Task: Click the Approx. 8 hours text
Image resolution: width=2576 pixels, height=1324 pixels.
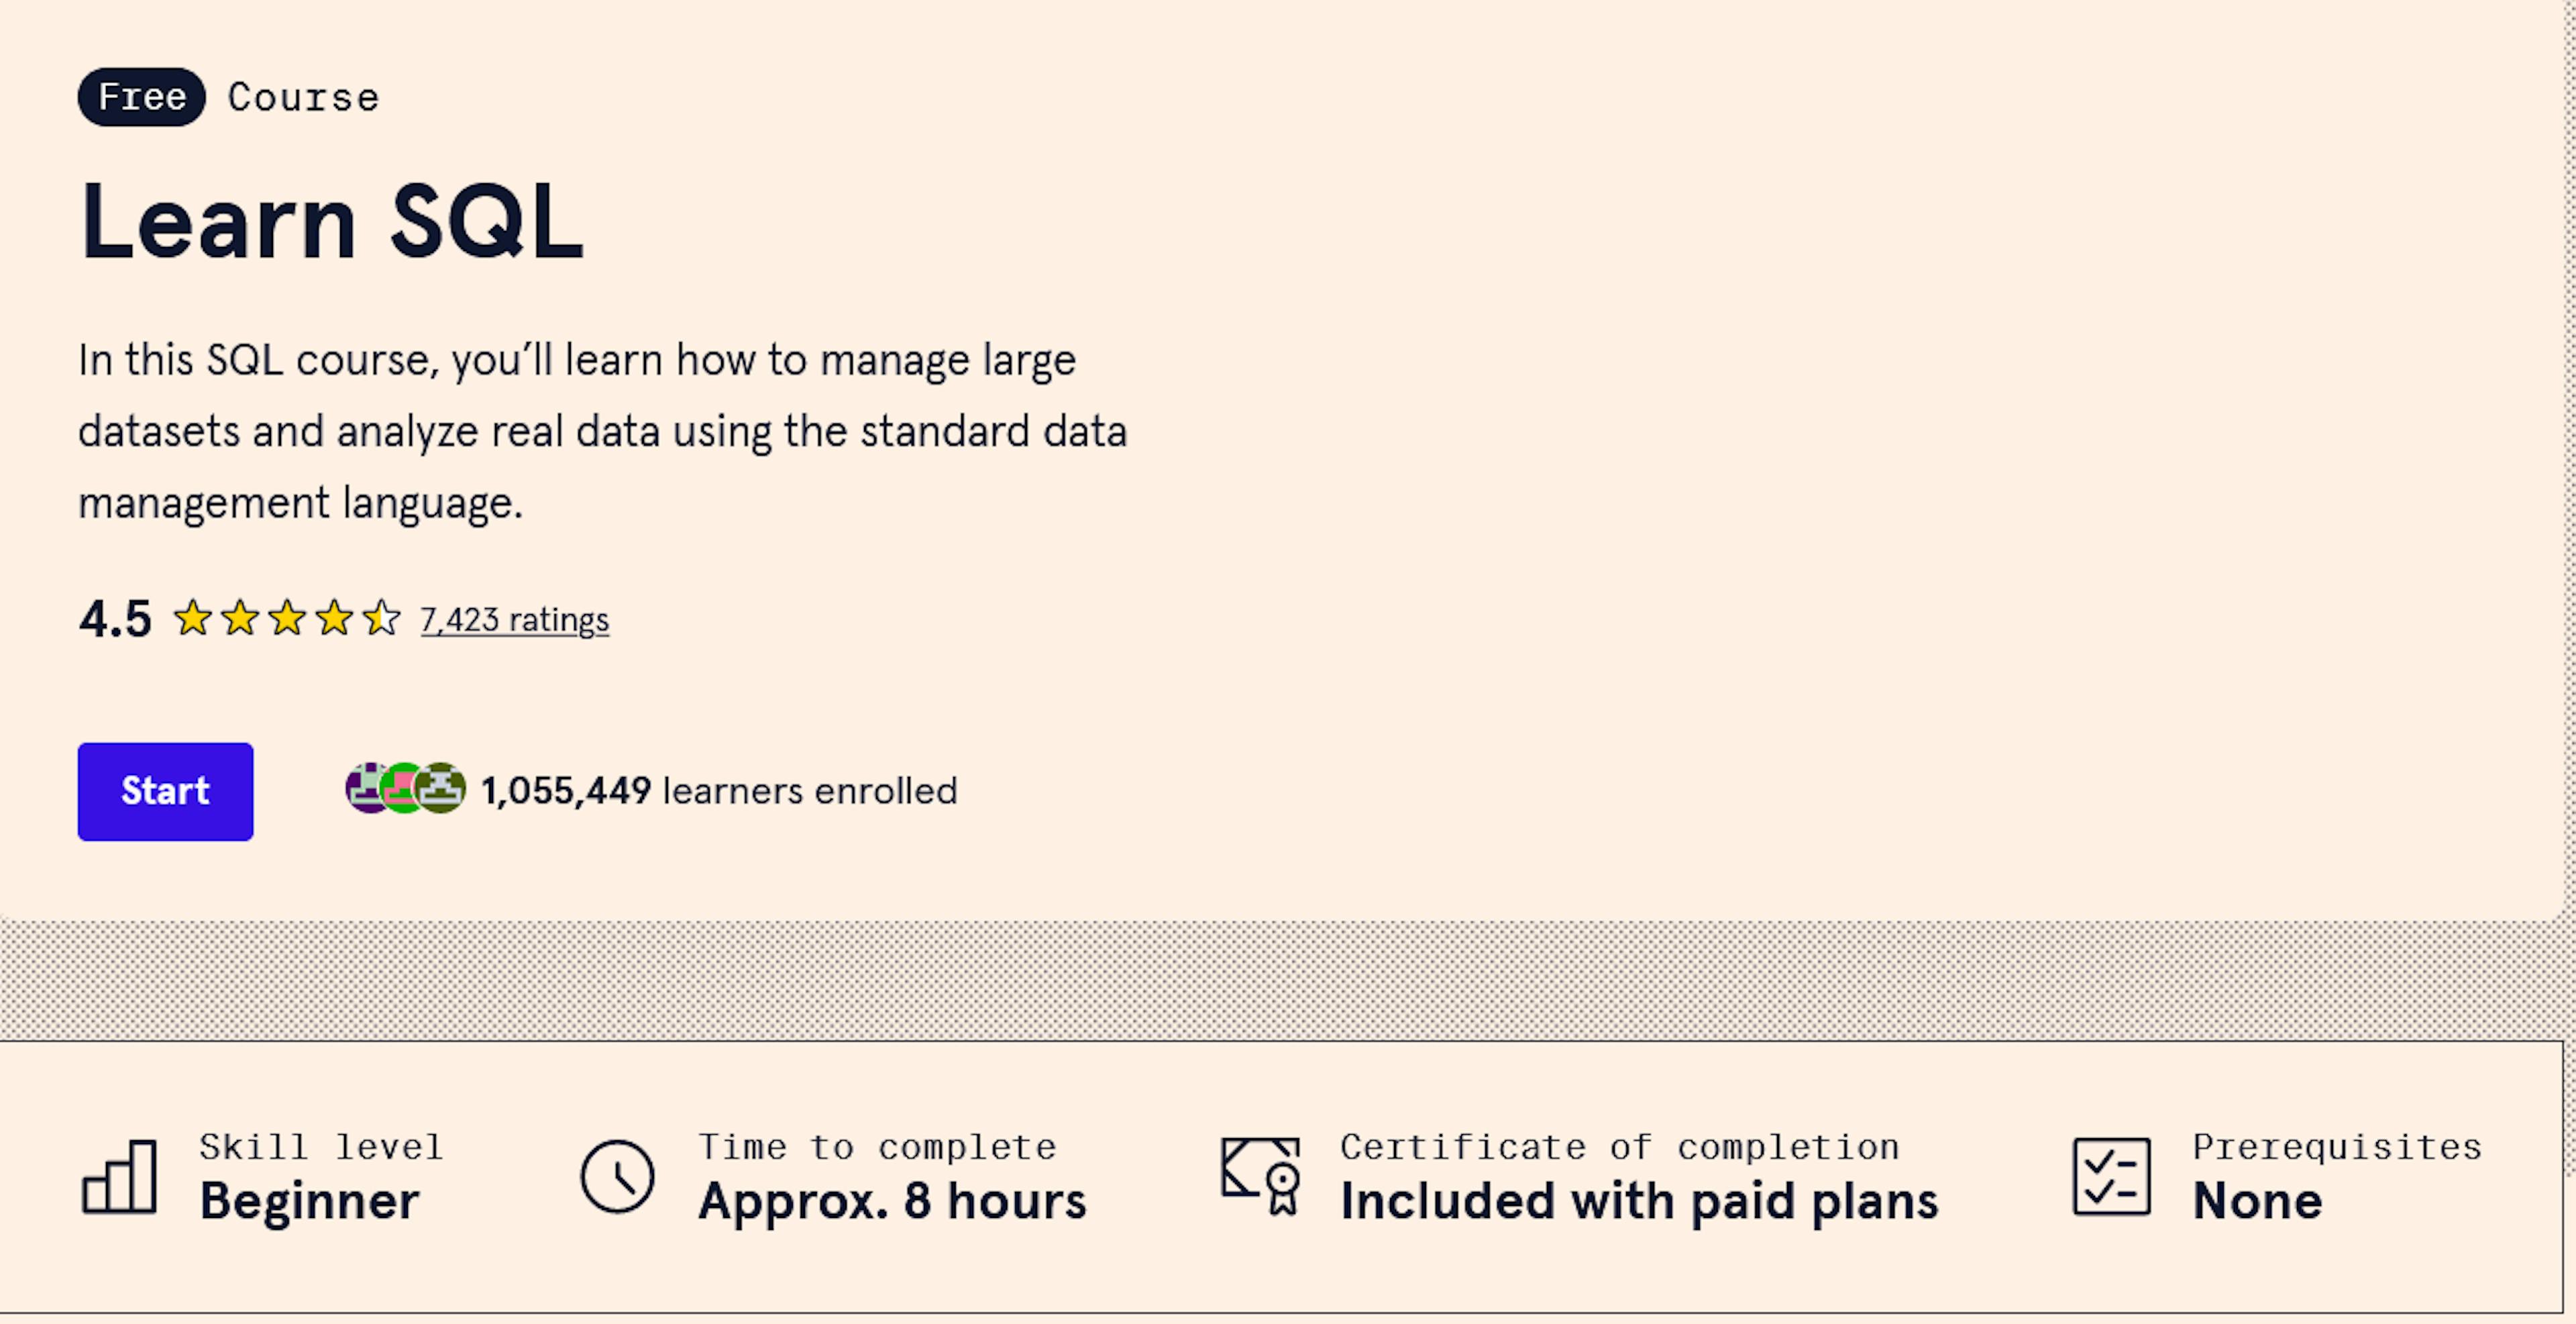Action: coord(892,1201)
